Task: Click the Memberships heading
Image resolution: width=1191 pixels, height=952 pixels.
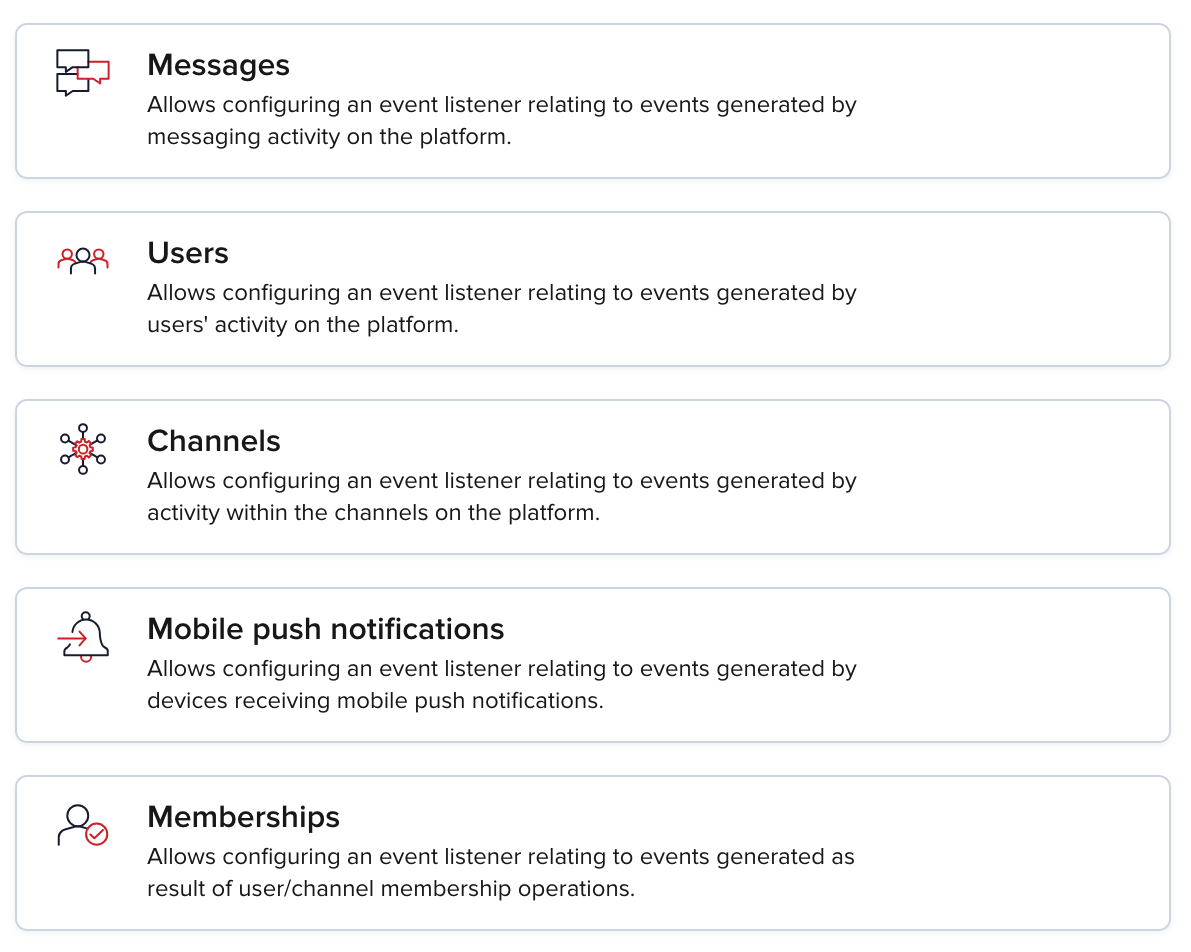Action: tap(243, 817)
